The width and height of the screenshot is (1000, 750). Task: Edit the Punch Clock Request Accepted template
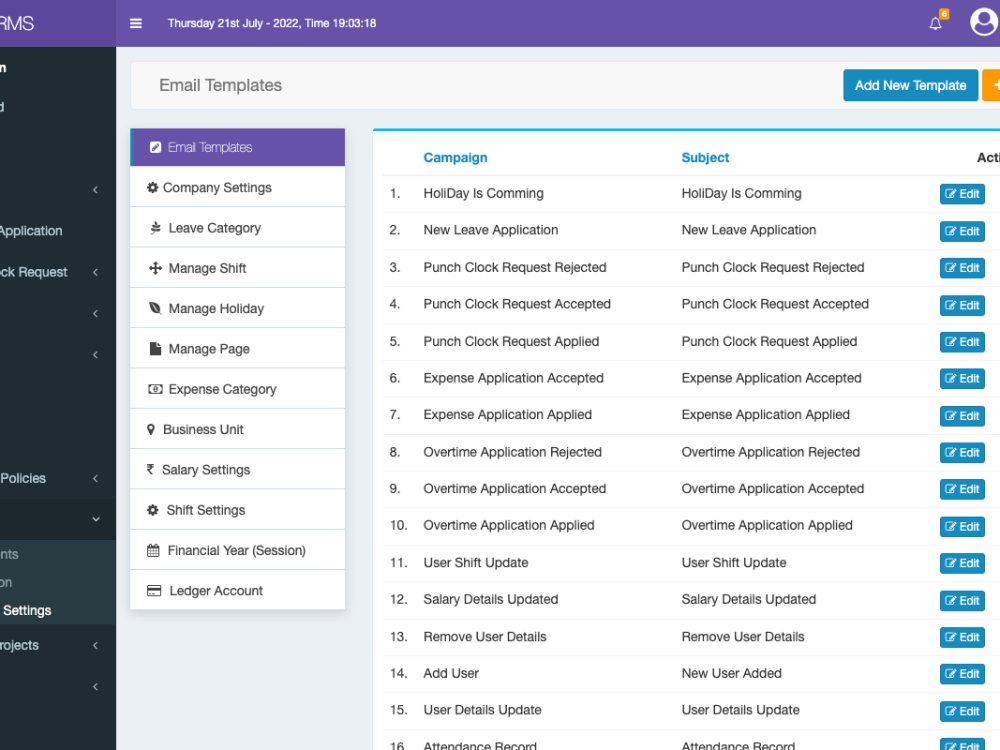962,305
